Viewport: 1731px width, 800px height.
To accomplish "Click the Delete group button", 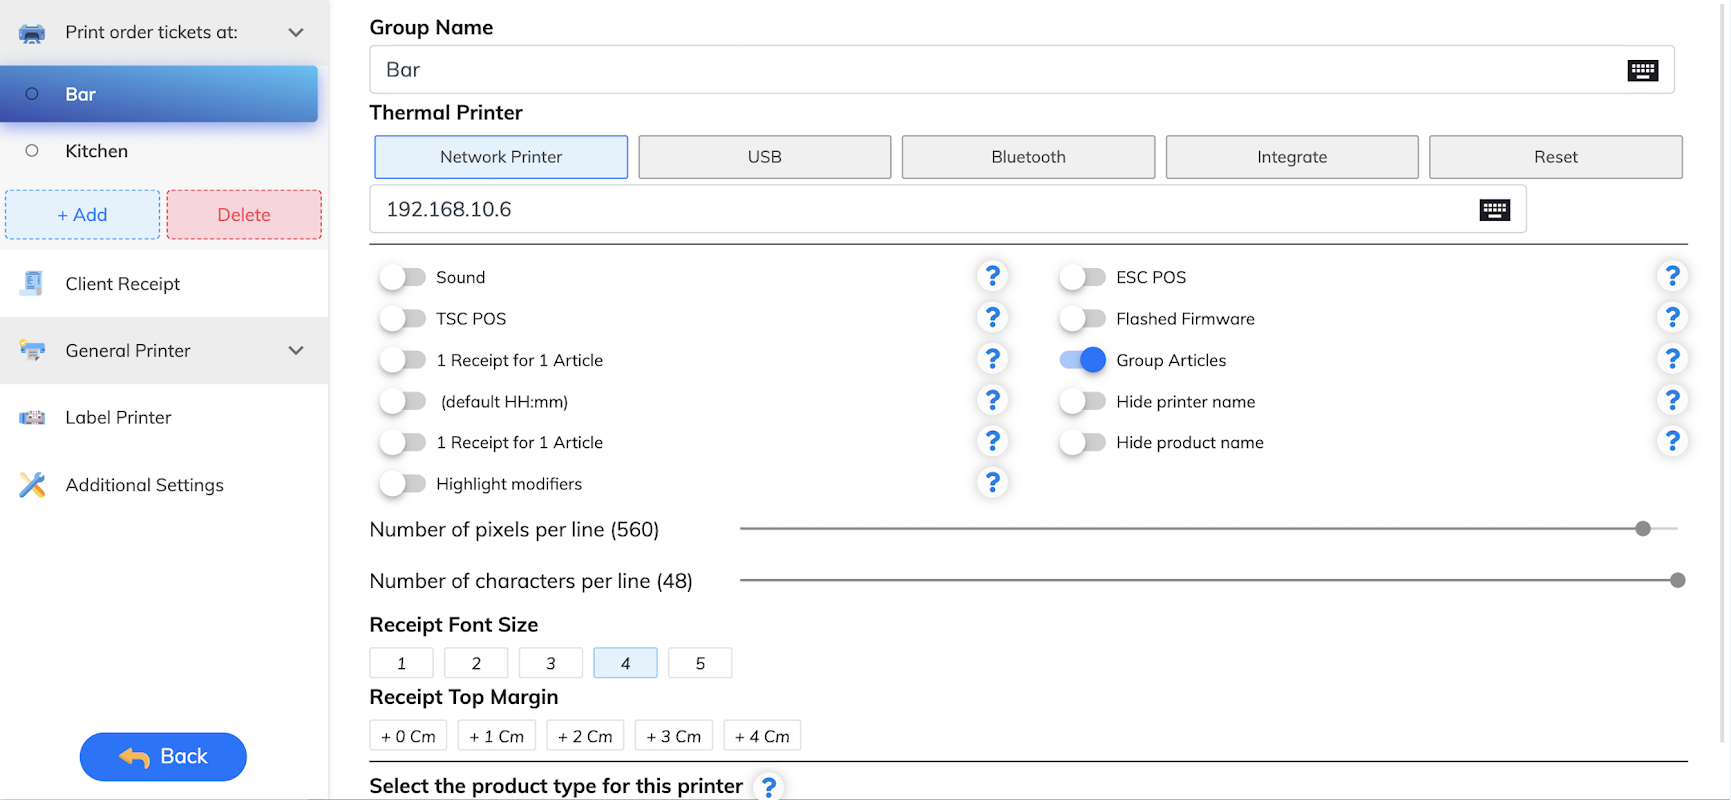I will click(x=244, y=215).
